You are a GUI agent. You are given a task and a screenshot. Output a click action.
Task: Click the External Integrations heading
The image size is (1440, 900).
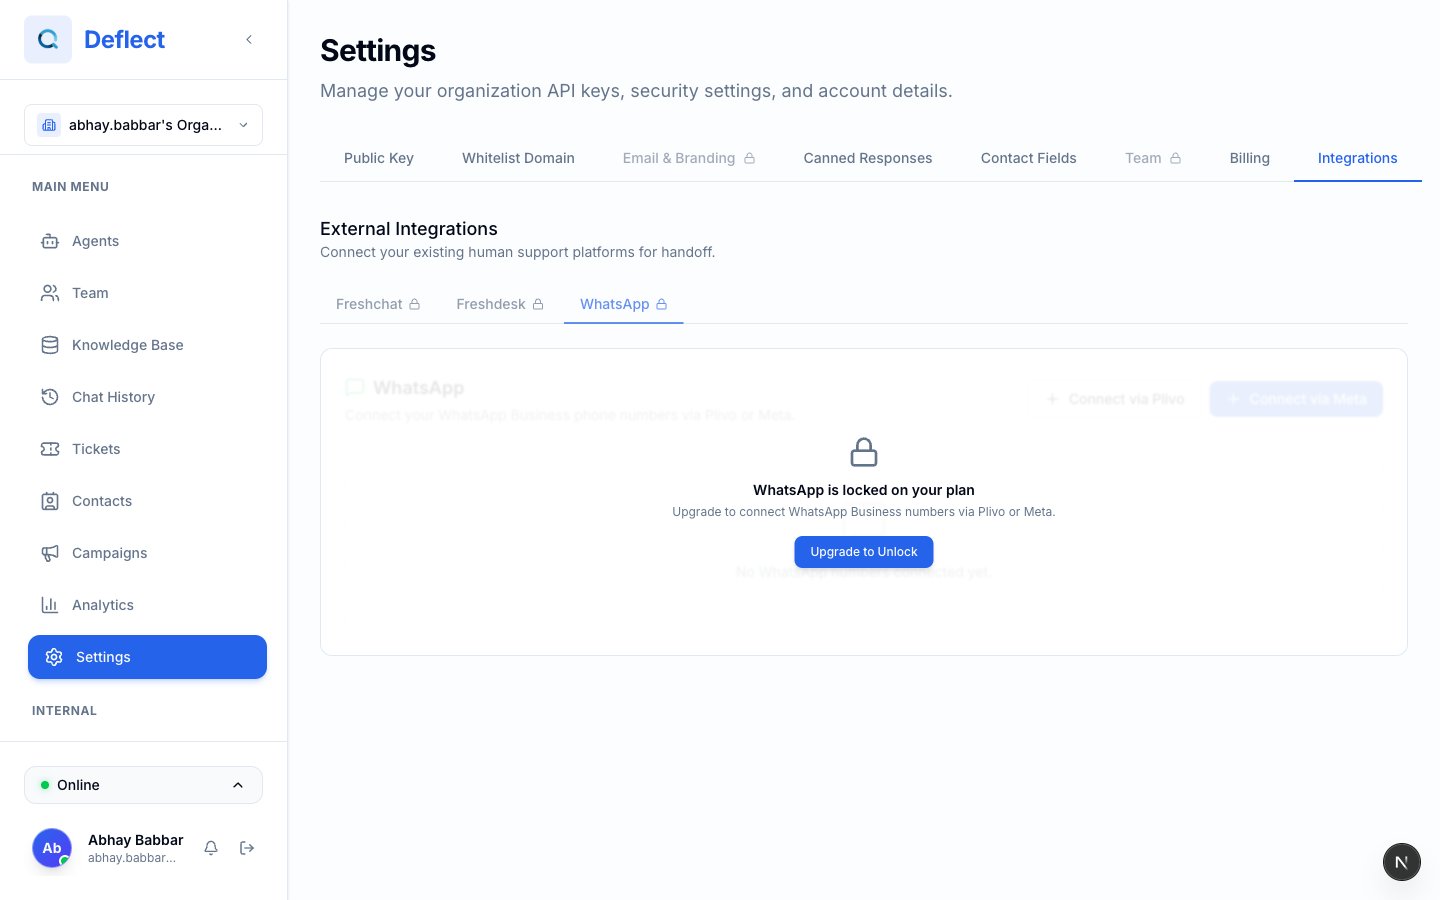(x=409, y=229)
